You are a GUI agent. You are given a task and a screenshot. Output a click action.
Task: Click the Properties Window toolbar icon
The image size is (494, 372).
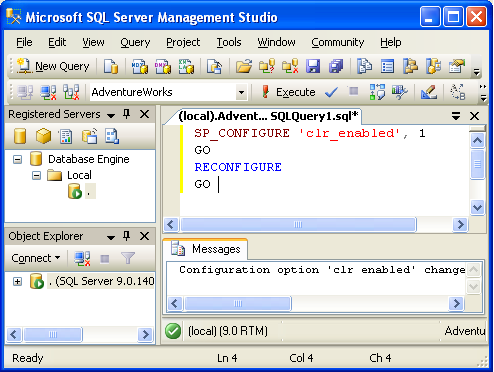(457, 66)
